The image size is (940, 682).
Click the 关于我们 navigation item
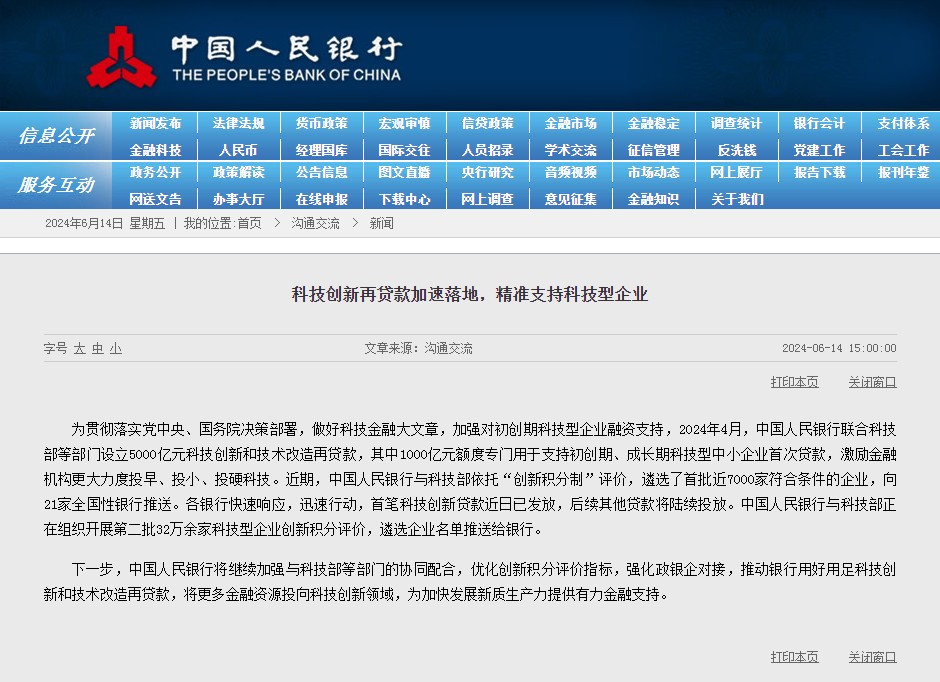[736, 199]
